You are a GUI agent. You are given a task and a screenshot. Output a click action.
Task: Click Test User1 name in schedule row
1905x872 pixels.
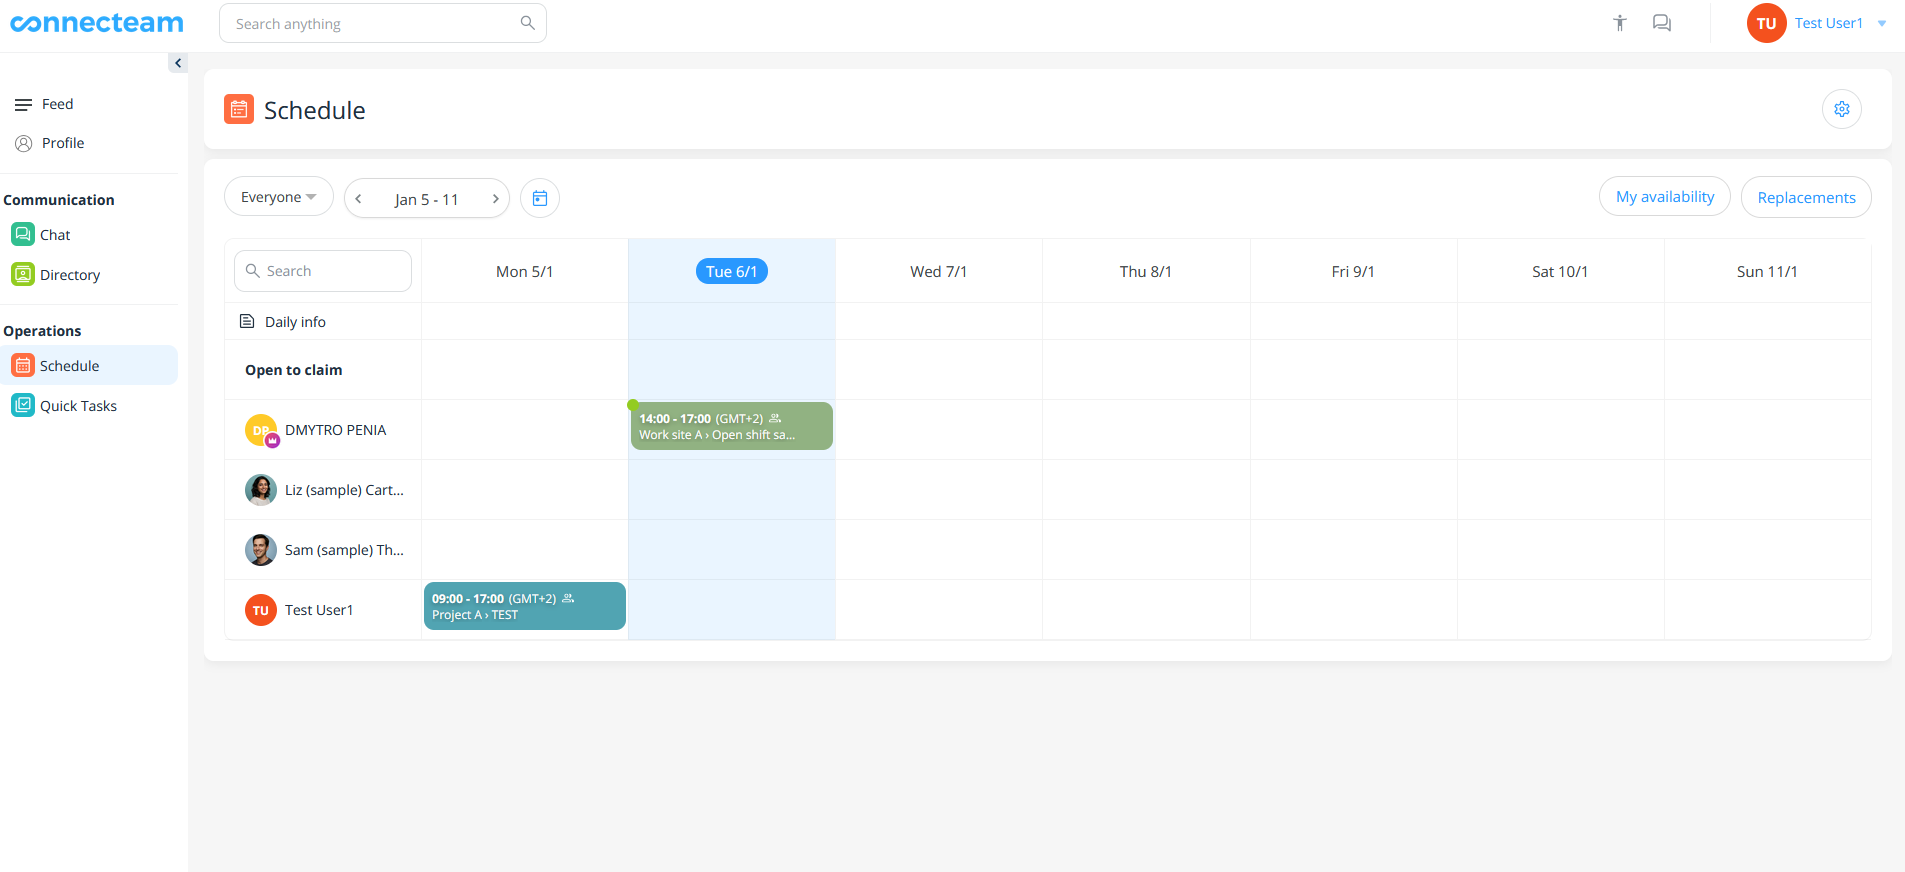(319, 610)
